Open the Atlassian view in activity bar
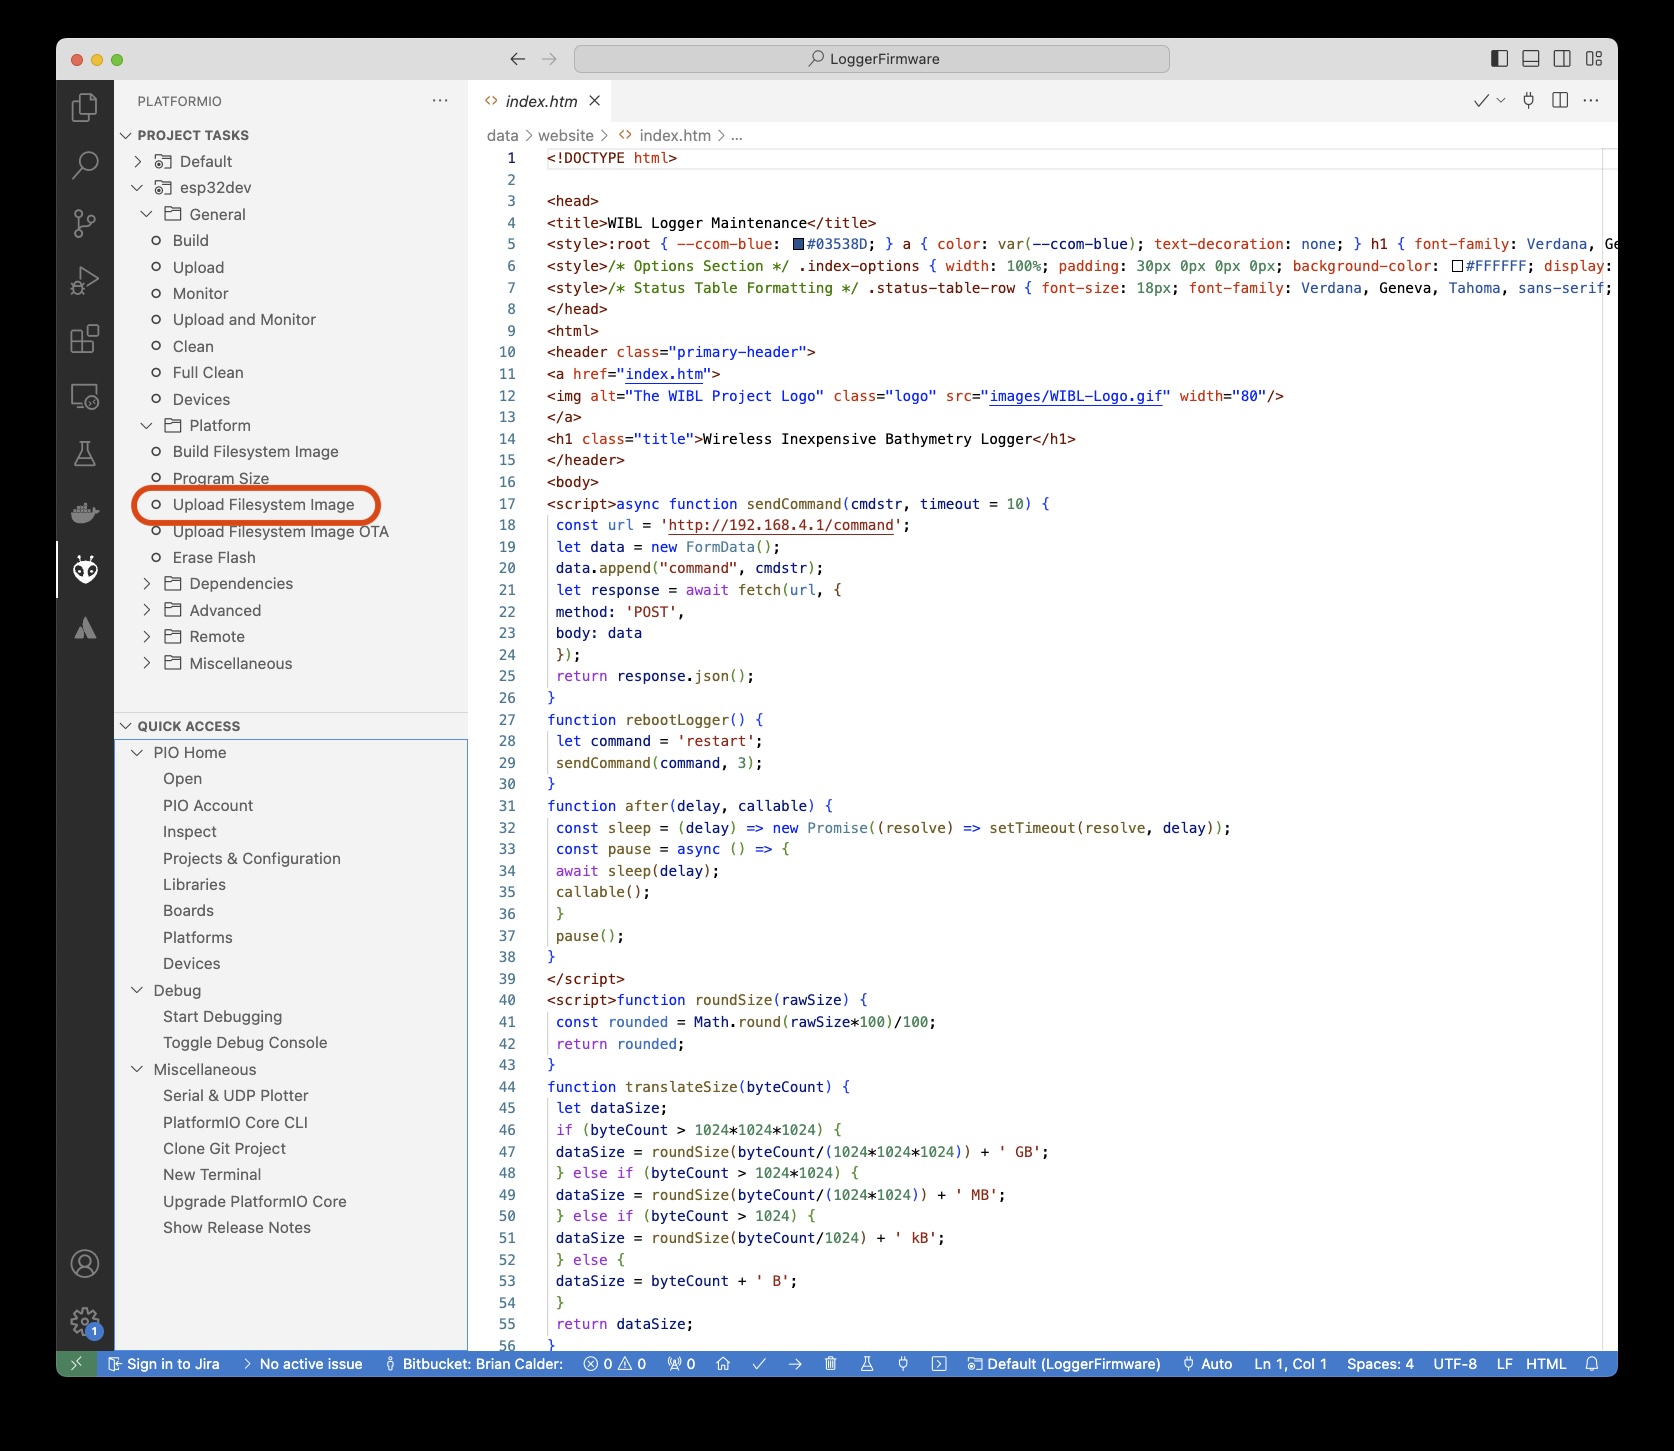1674x1451 pixels. (x=85, y=628)
